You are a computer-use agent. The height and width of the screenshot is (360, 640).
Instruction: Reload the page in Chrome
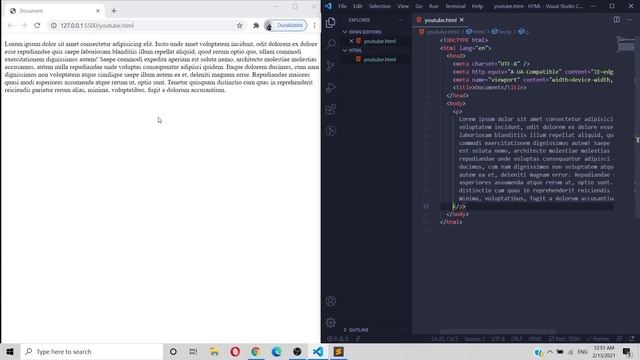pyautogui.click(x=37, y=25)
